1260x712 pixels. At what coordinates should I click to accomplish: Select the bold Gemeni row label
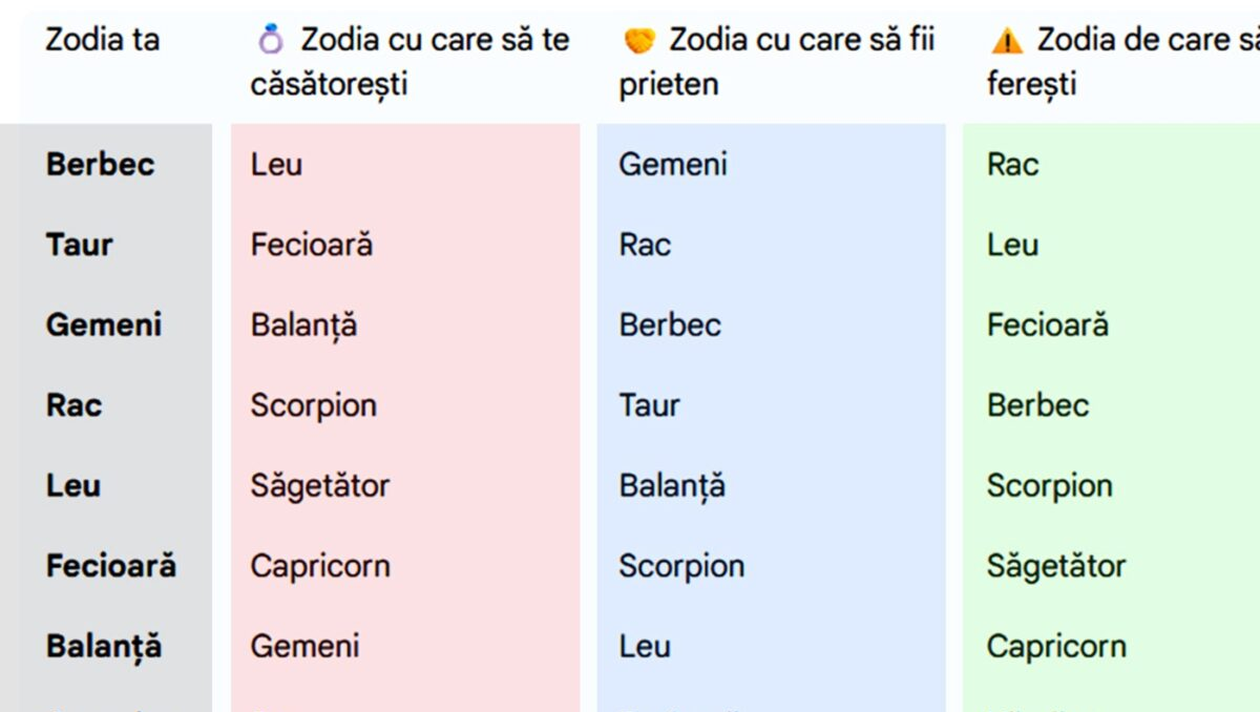pos(104,325)
